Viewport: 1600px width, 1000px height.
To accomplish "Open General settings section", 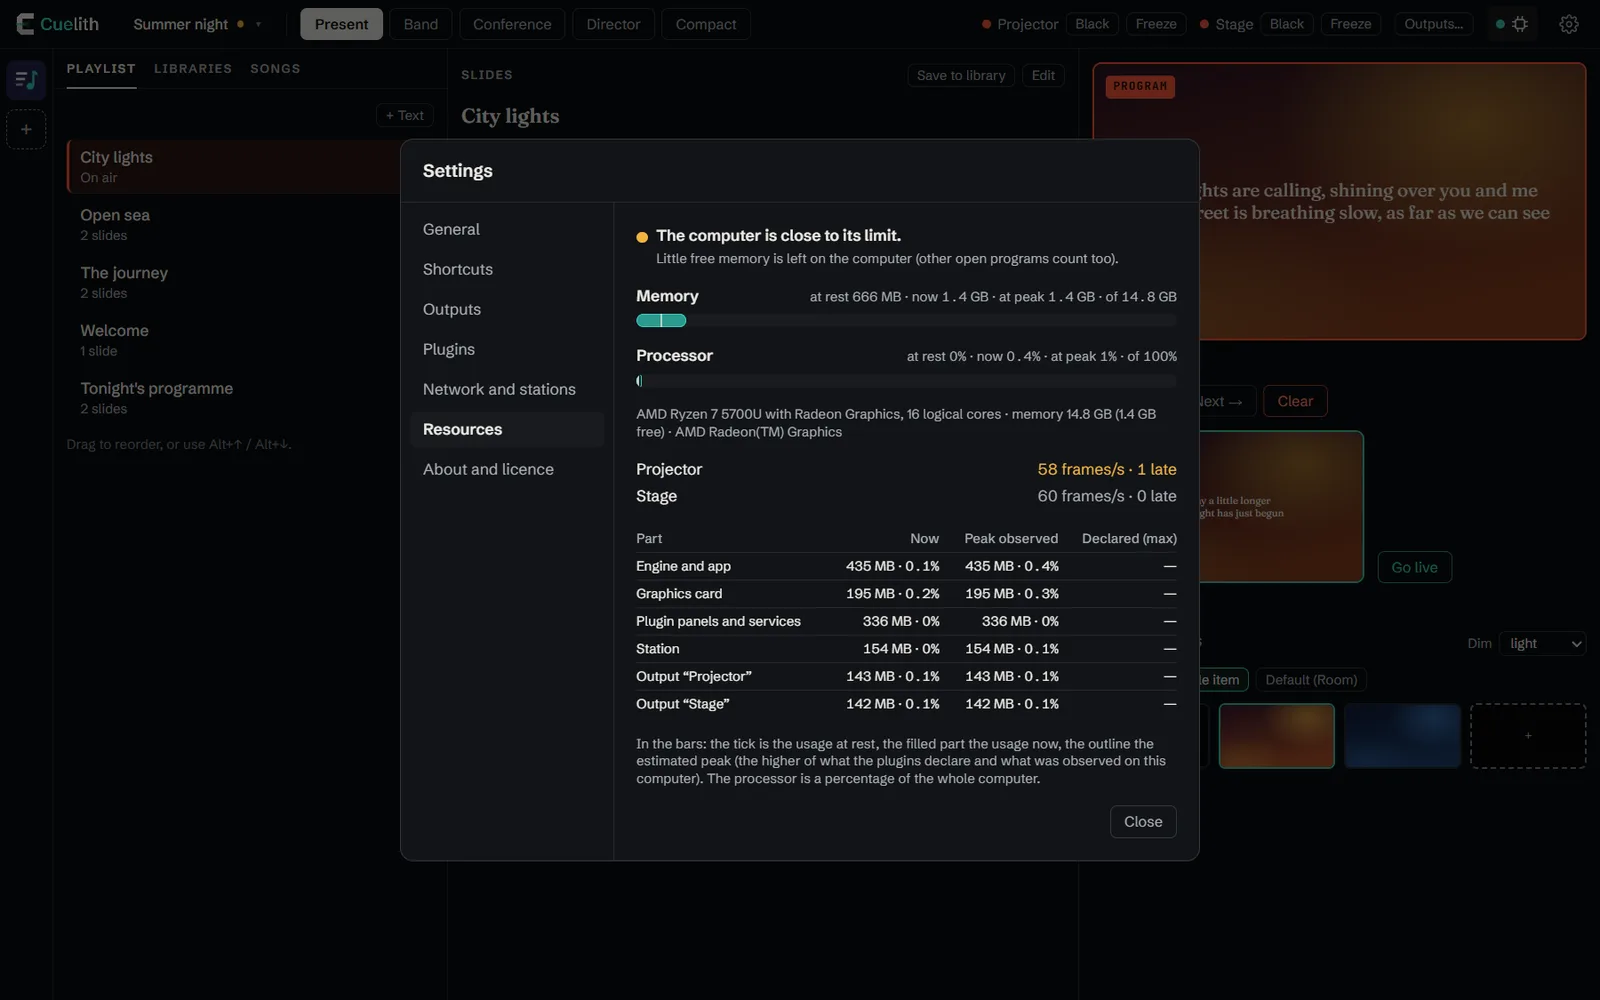I will pos(507,229).
